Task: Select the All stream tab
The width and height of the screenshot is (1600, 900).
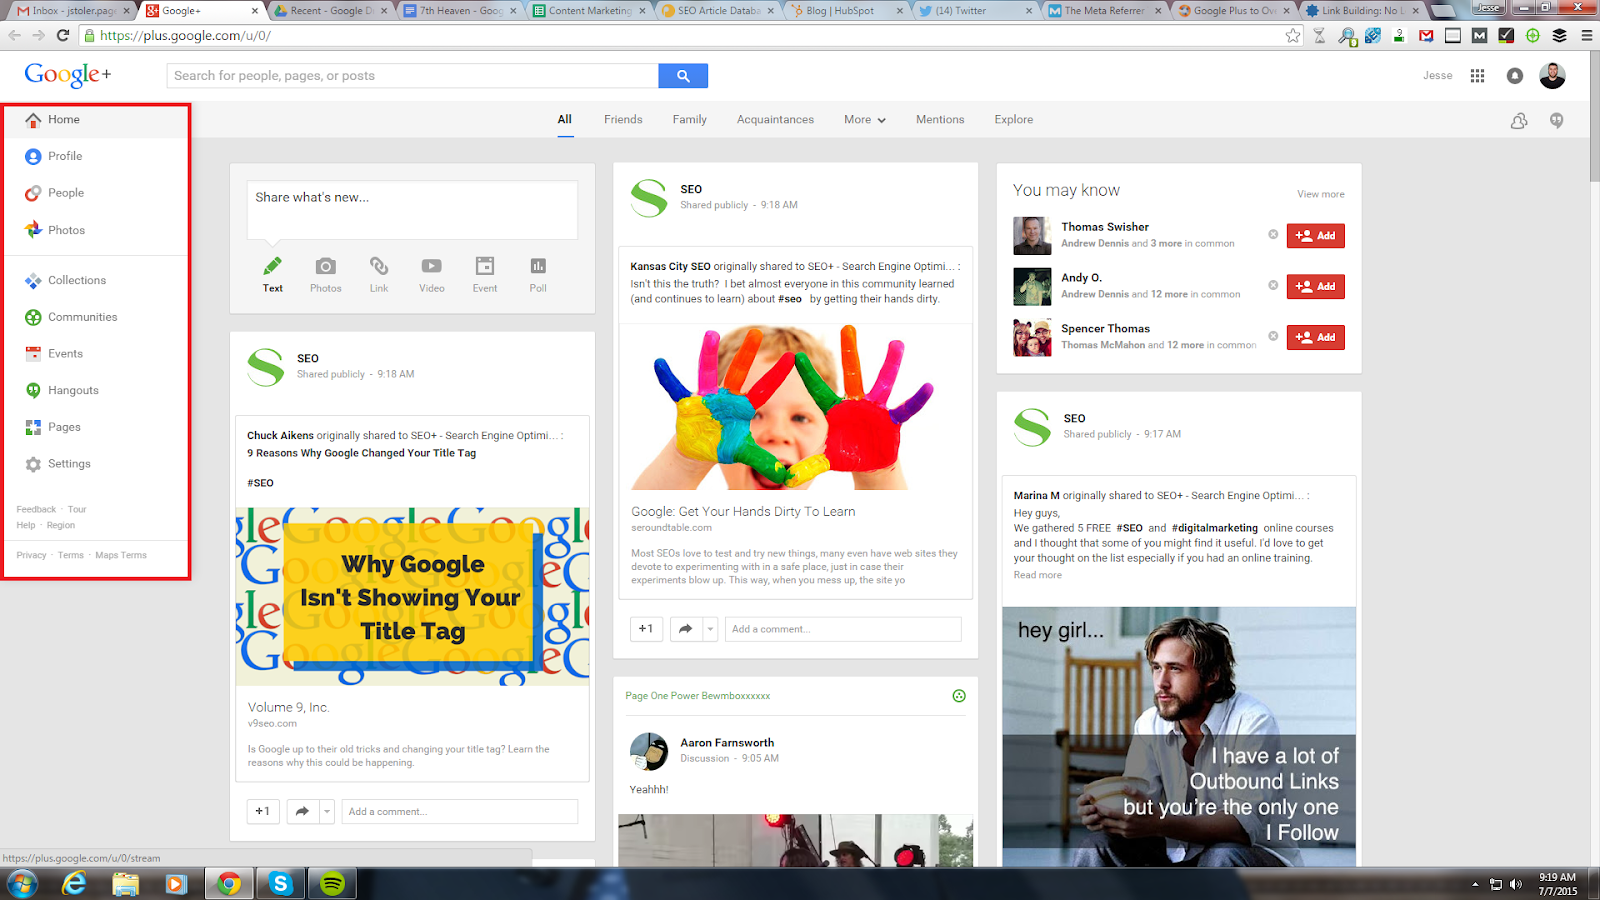Action: [x=565, y=120]
